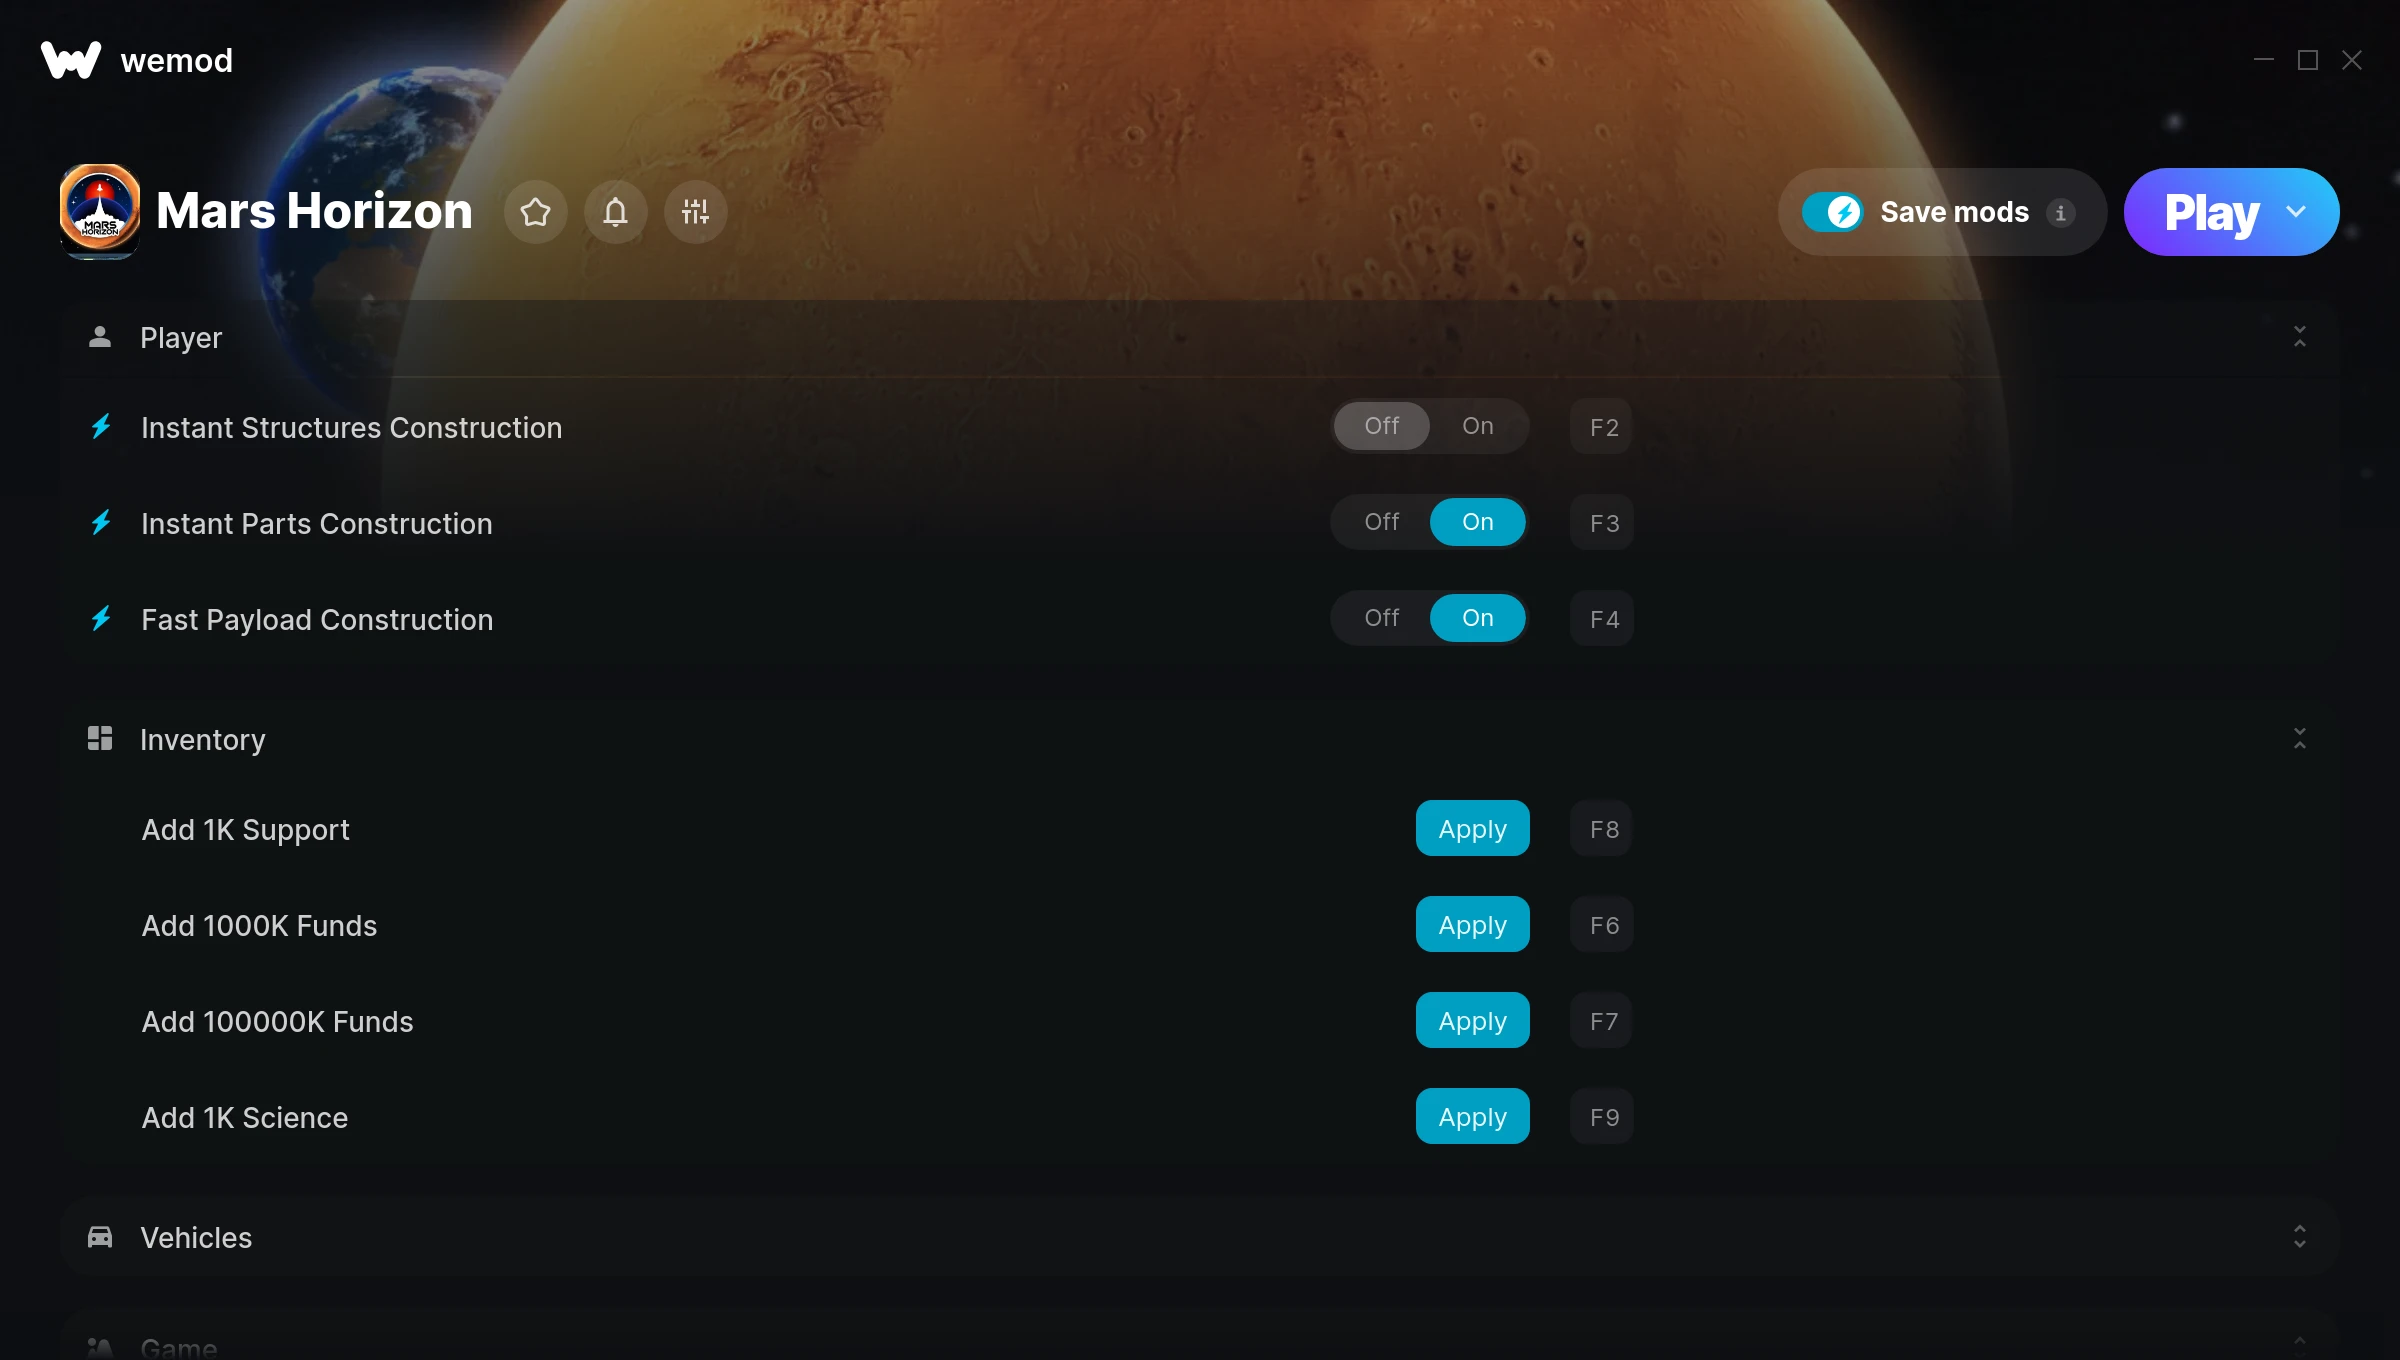Collapse the Player section
The height and width of the screenshot is (1360, 2400).
(2299, 337)
